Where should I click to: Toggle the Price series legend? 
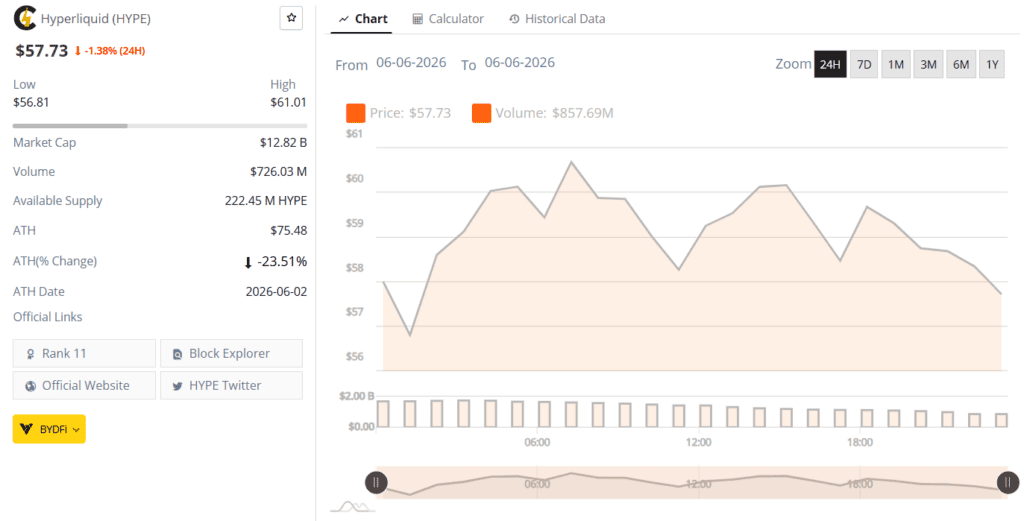398,113
